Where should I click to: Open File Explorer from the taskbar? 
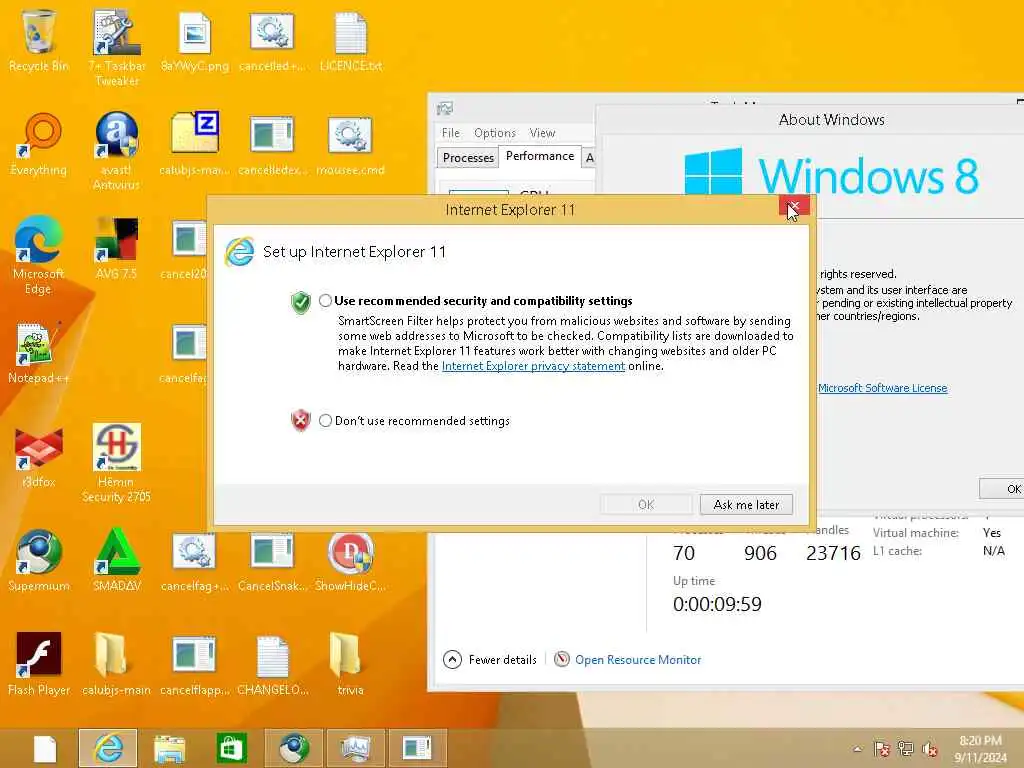(x=170, y=748)
